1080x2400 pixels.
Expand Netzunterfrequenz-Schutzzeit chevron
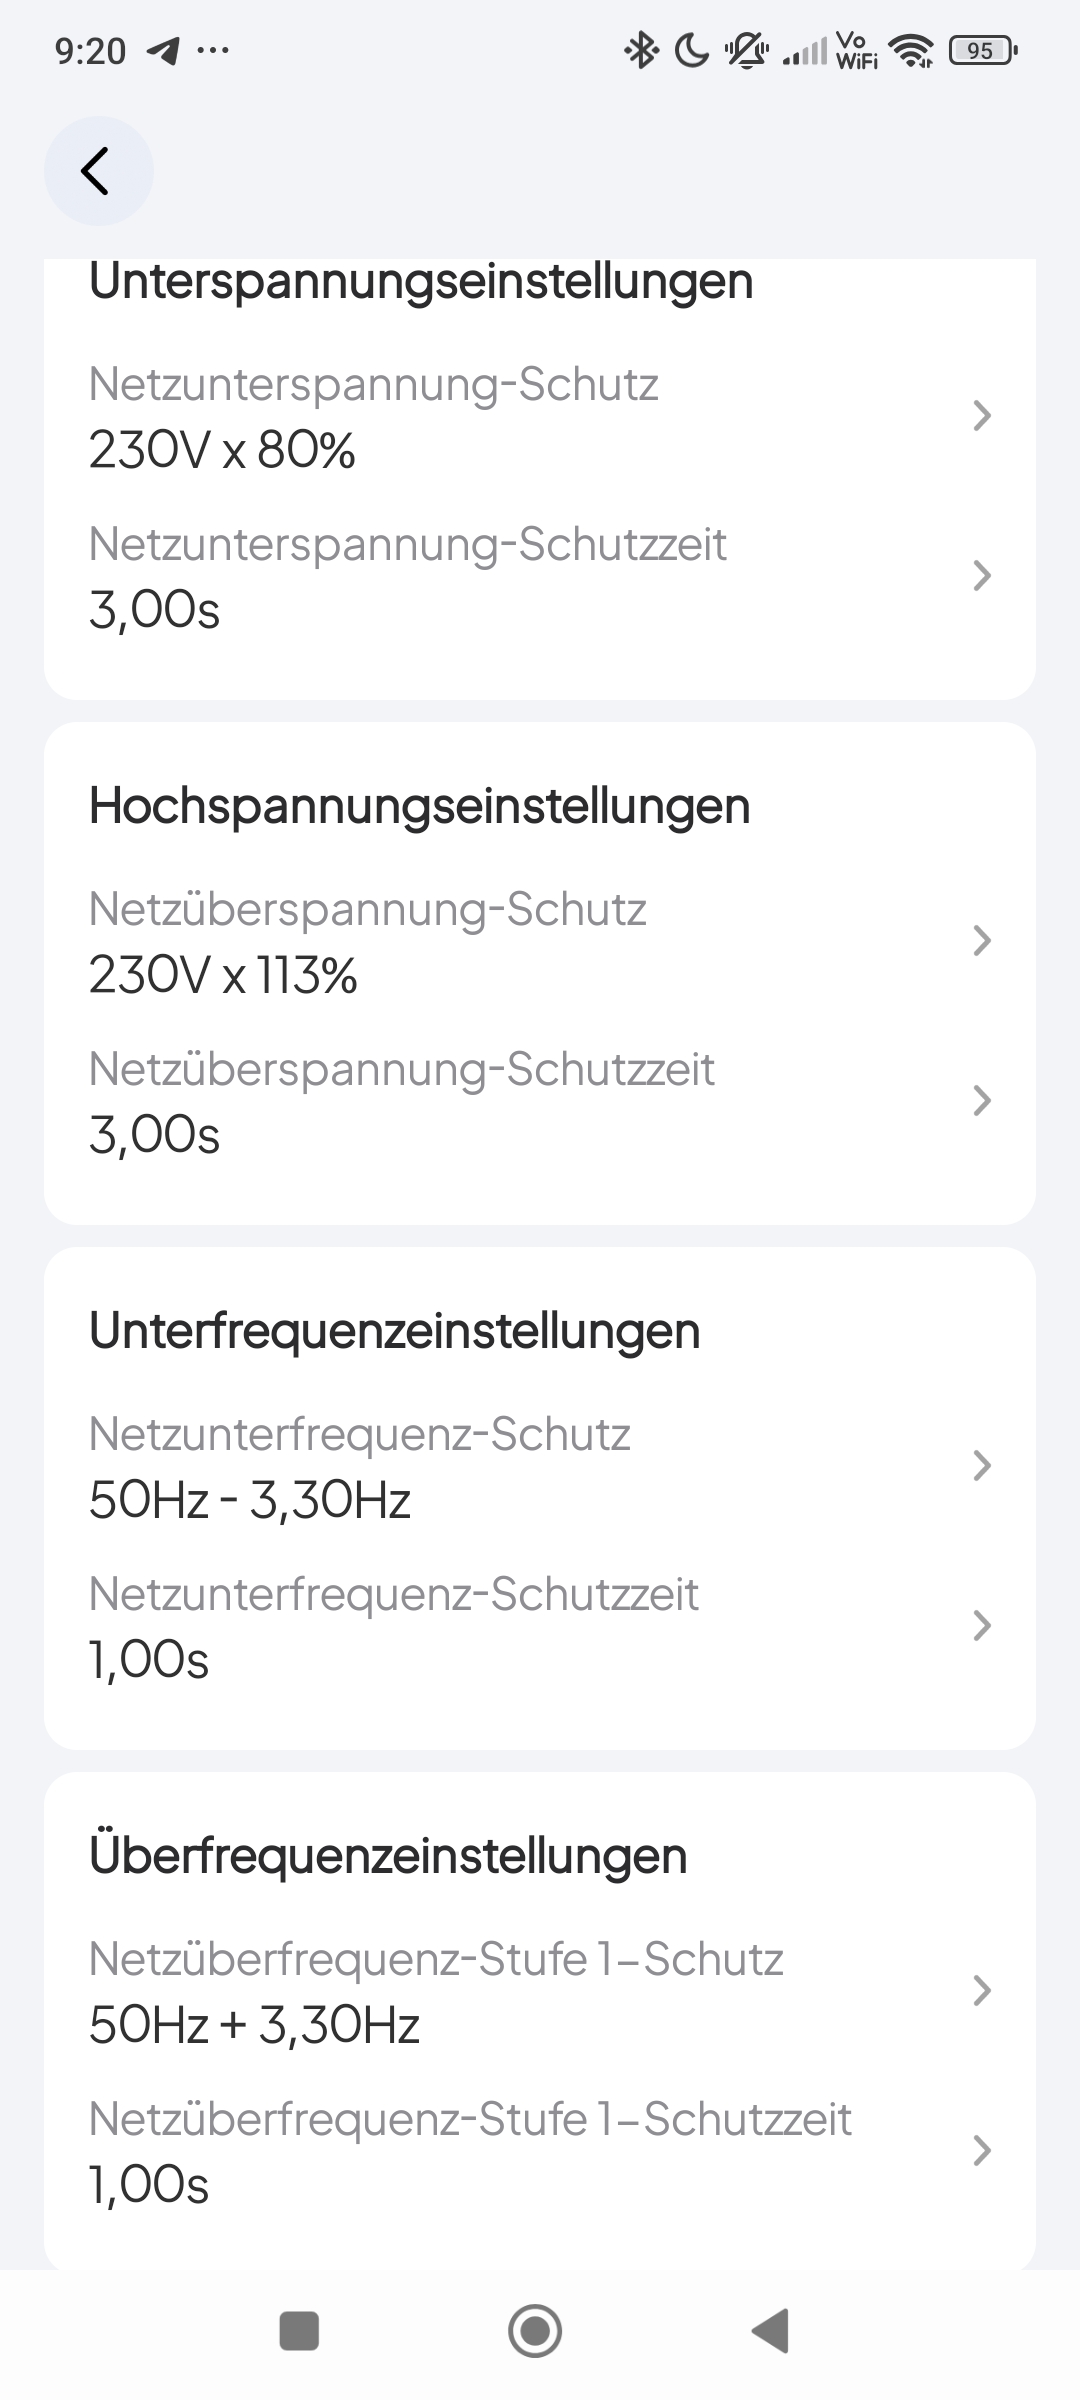(x=981, y=1626)
